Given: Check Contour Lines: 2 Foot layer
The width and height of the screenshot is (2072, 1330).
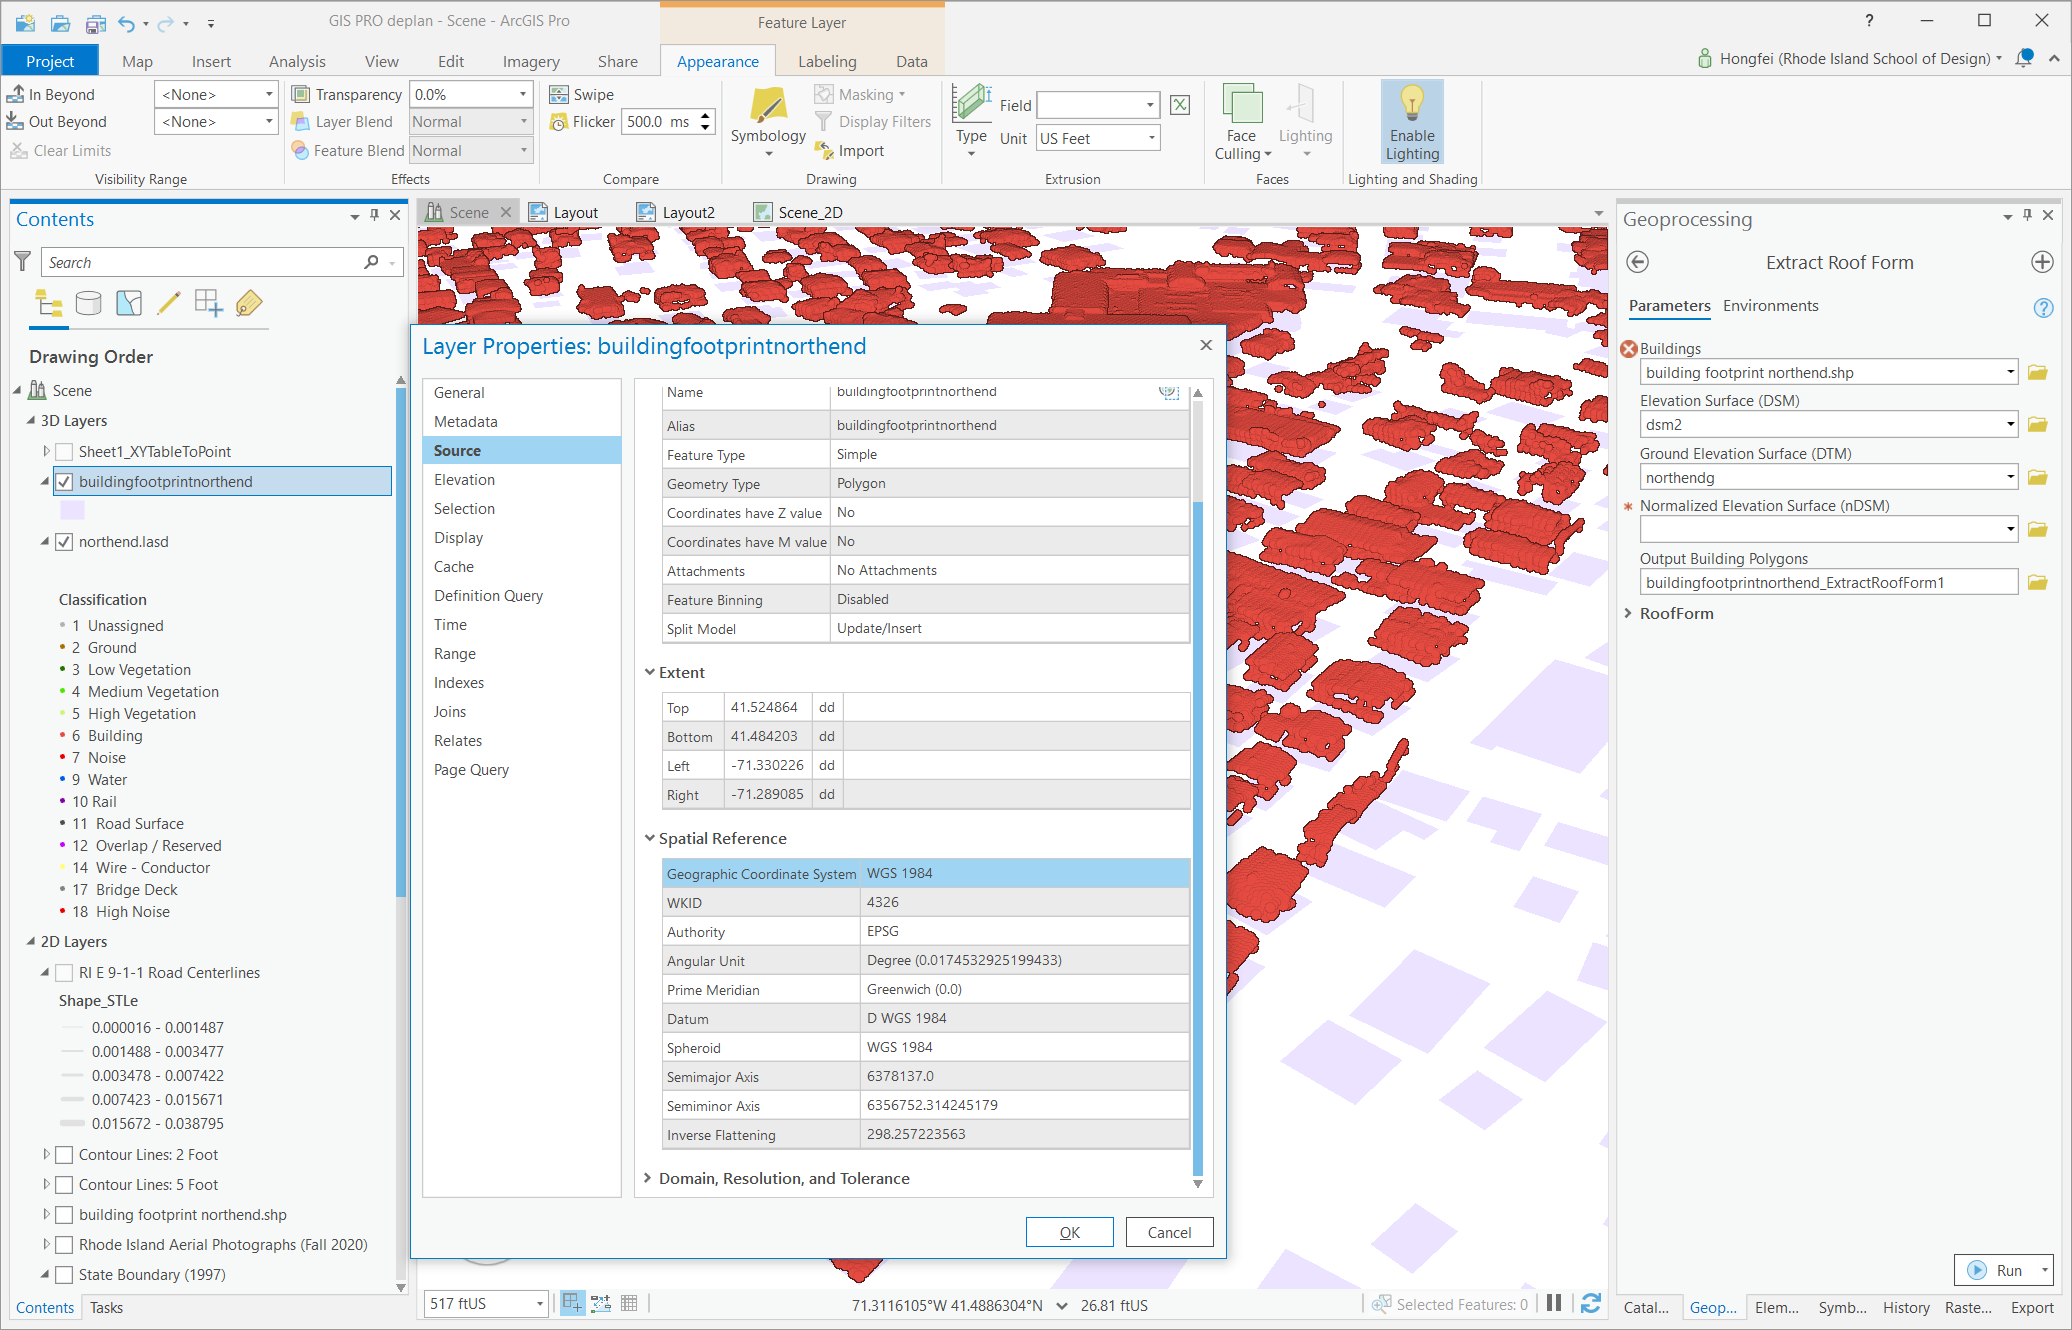Looking at the screenshot, I should coord(64,1155).
